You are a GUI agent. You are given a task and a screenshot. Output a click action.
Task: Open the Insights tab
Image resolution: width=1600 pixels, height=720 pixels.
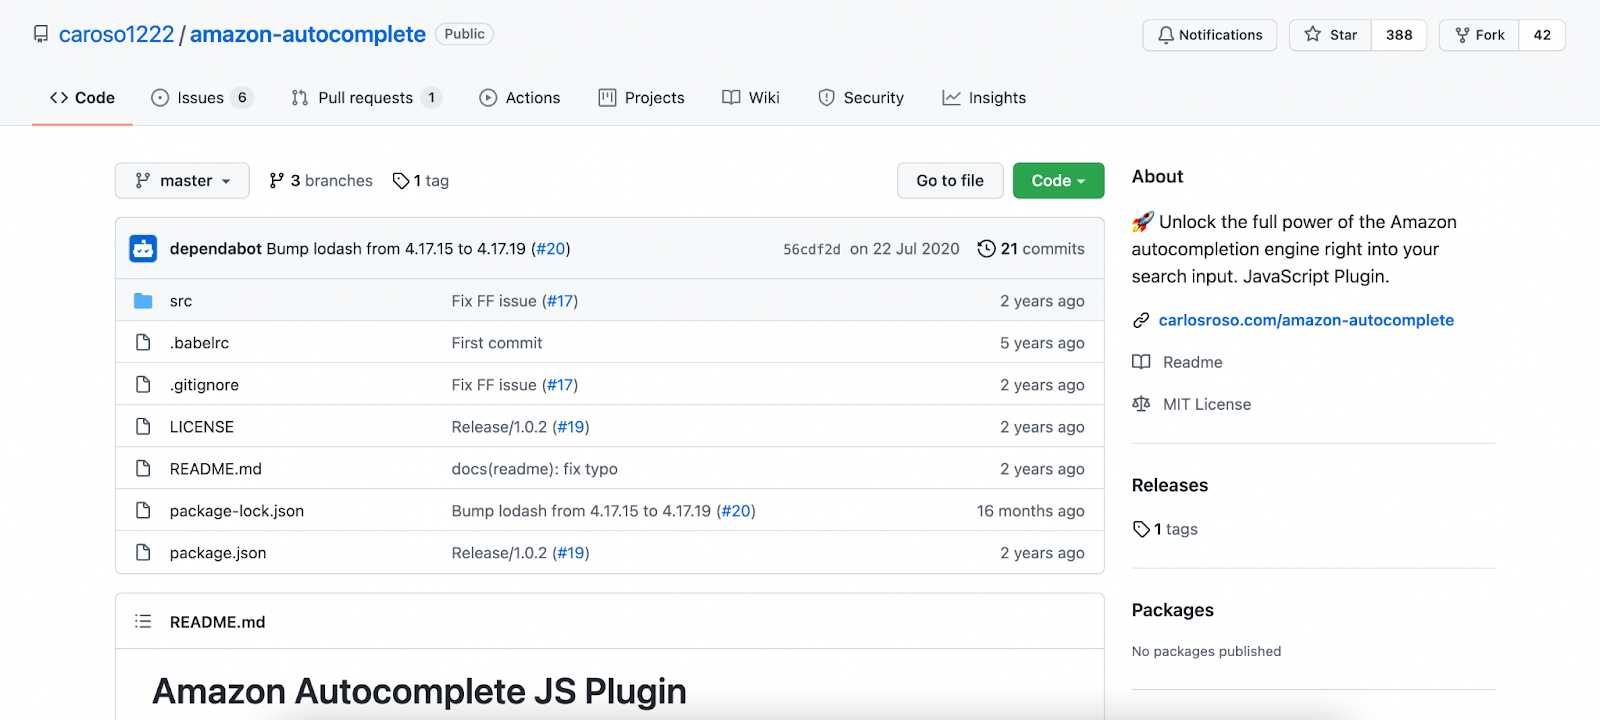coord(984,98)
